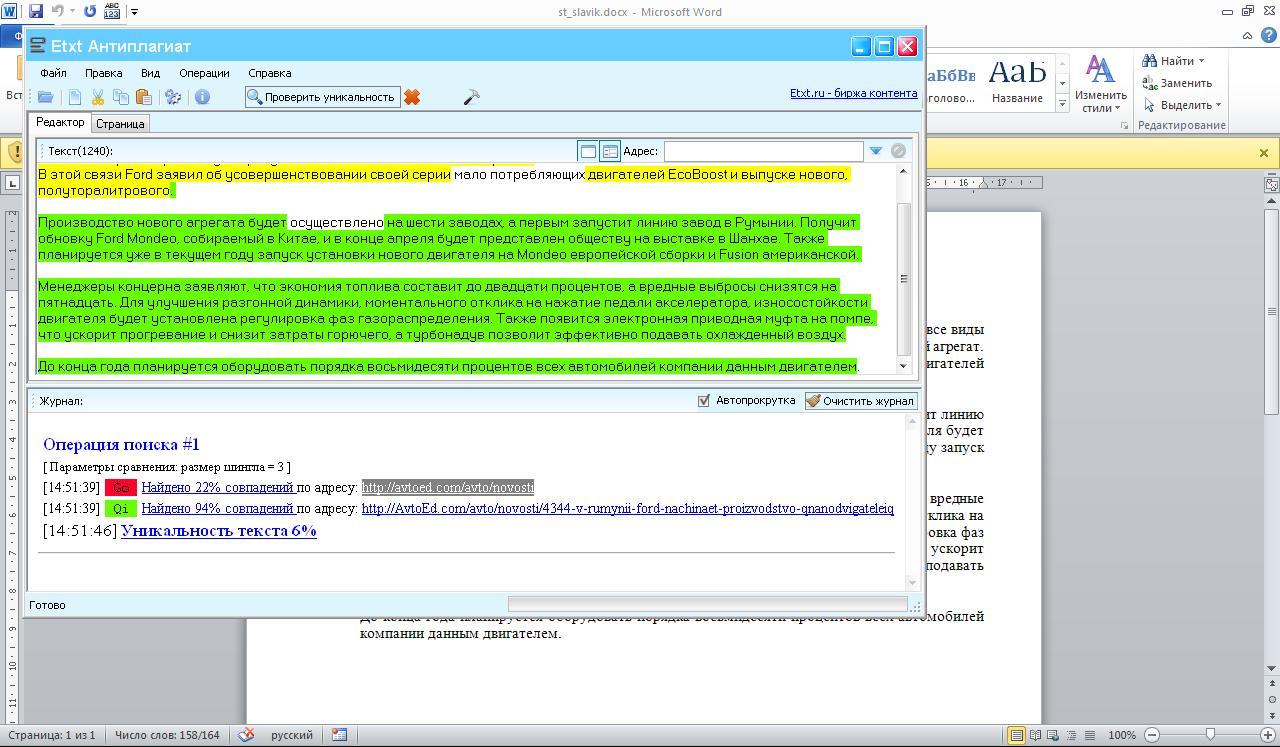Image resolution: width=1280 pixels, height=747 pixels.
Task: Minimize the Word ribbon with caret icon
Action: click(x=1247, y=35)
